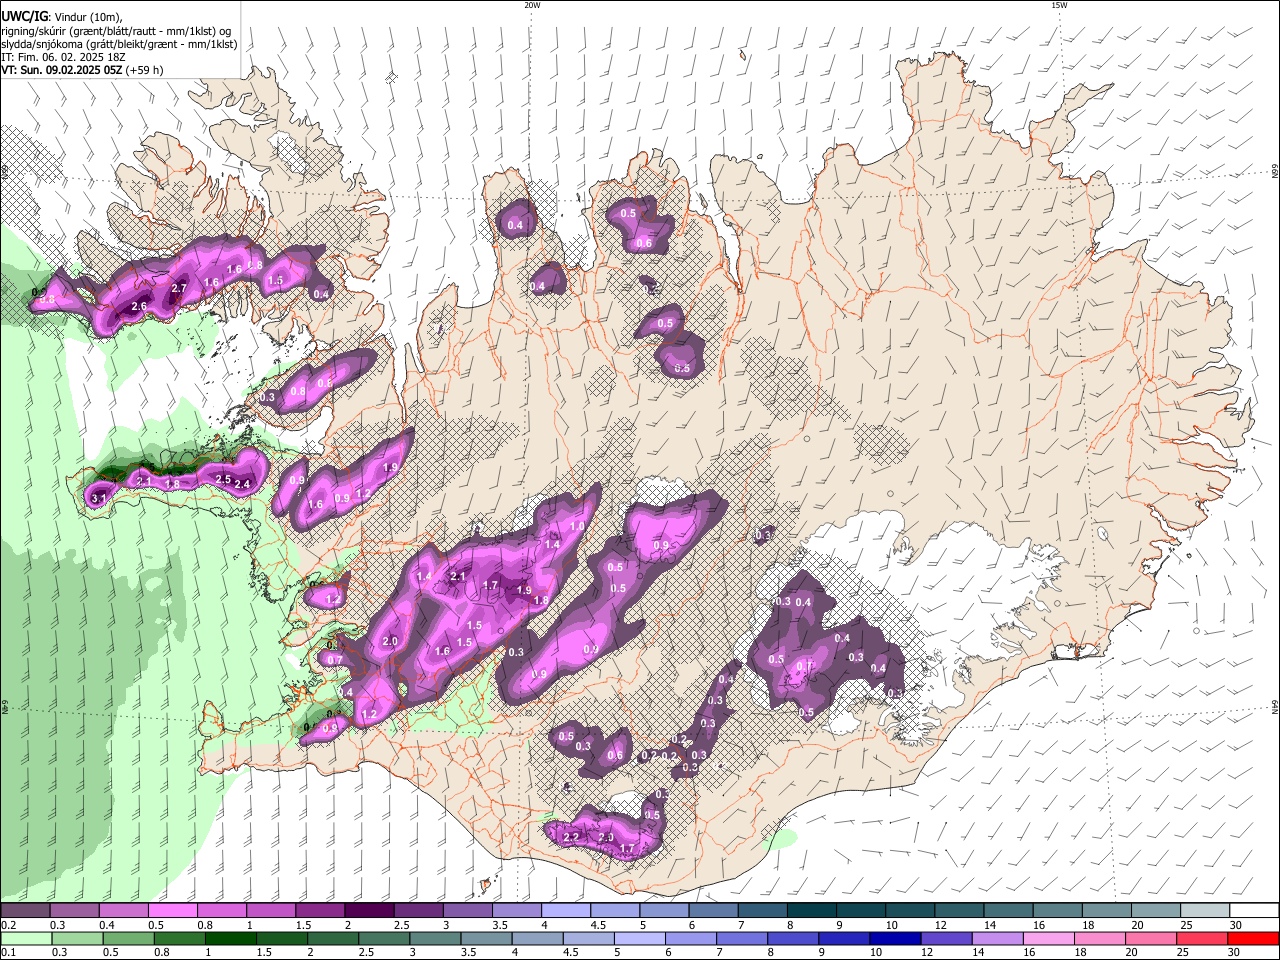Viewport: 1280px width, 960px height.
Task: Pick the 0.8 green swatch in rain legend
Action: 180,938
